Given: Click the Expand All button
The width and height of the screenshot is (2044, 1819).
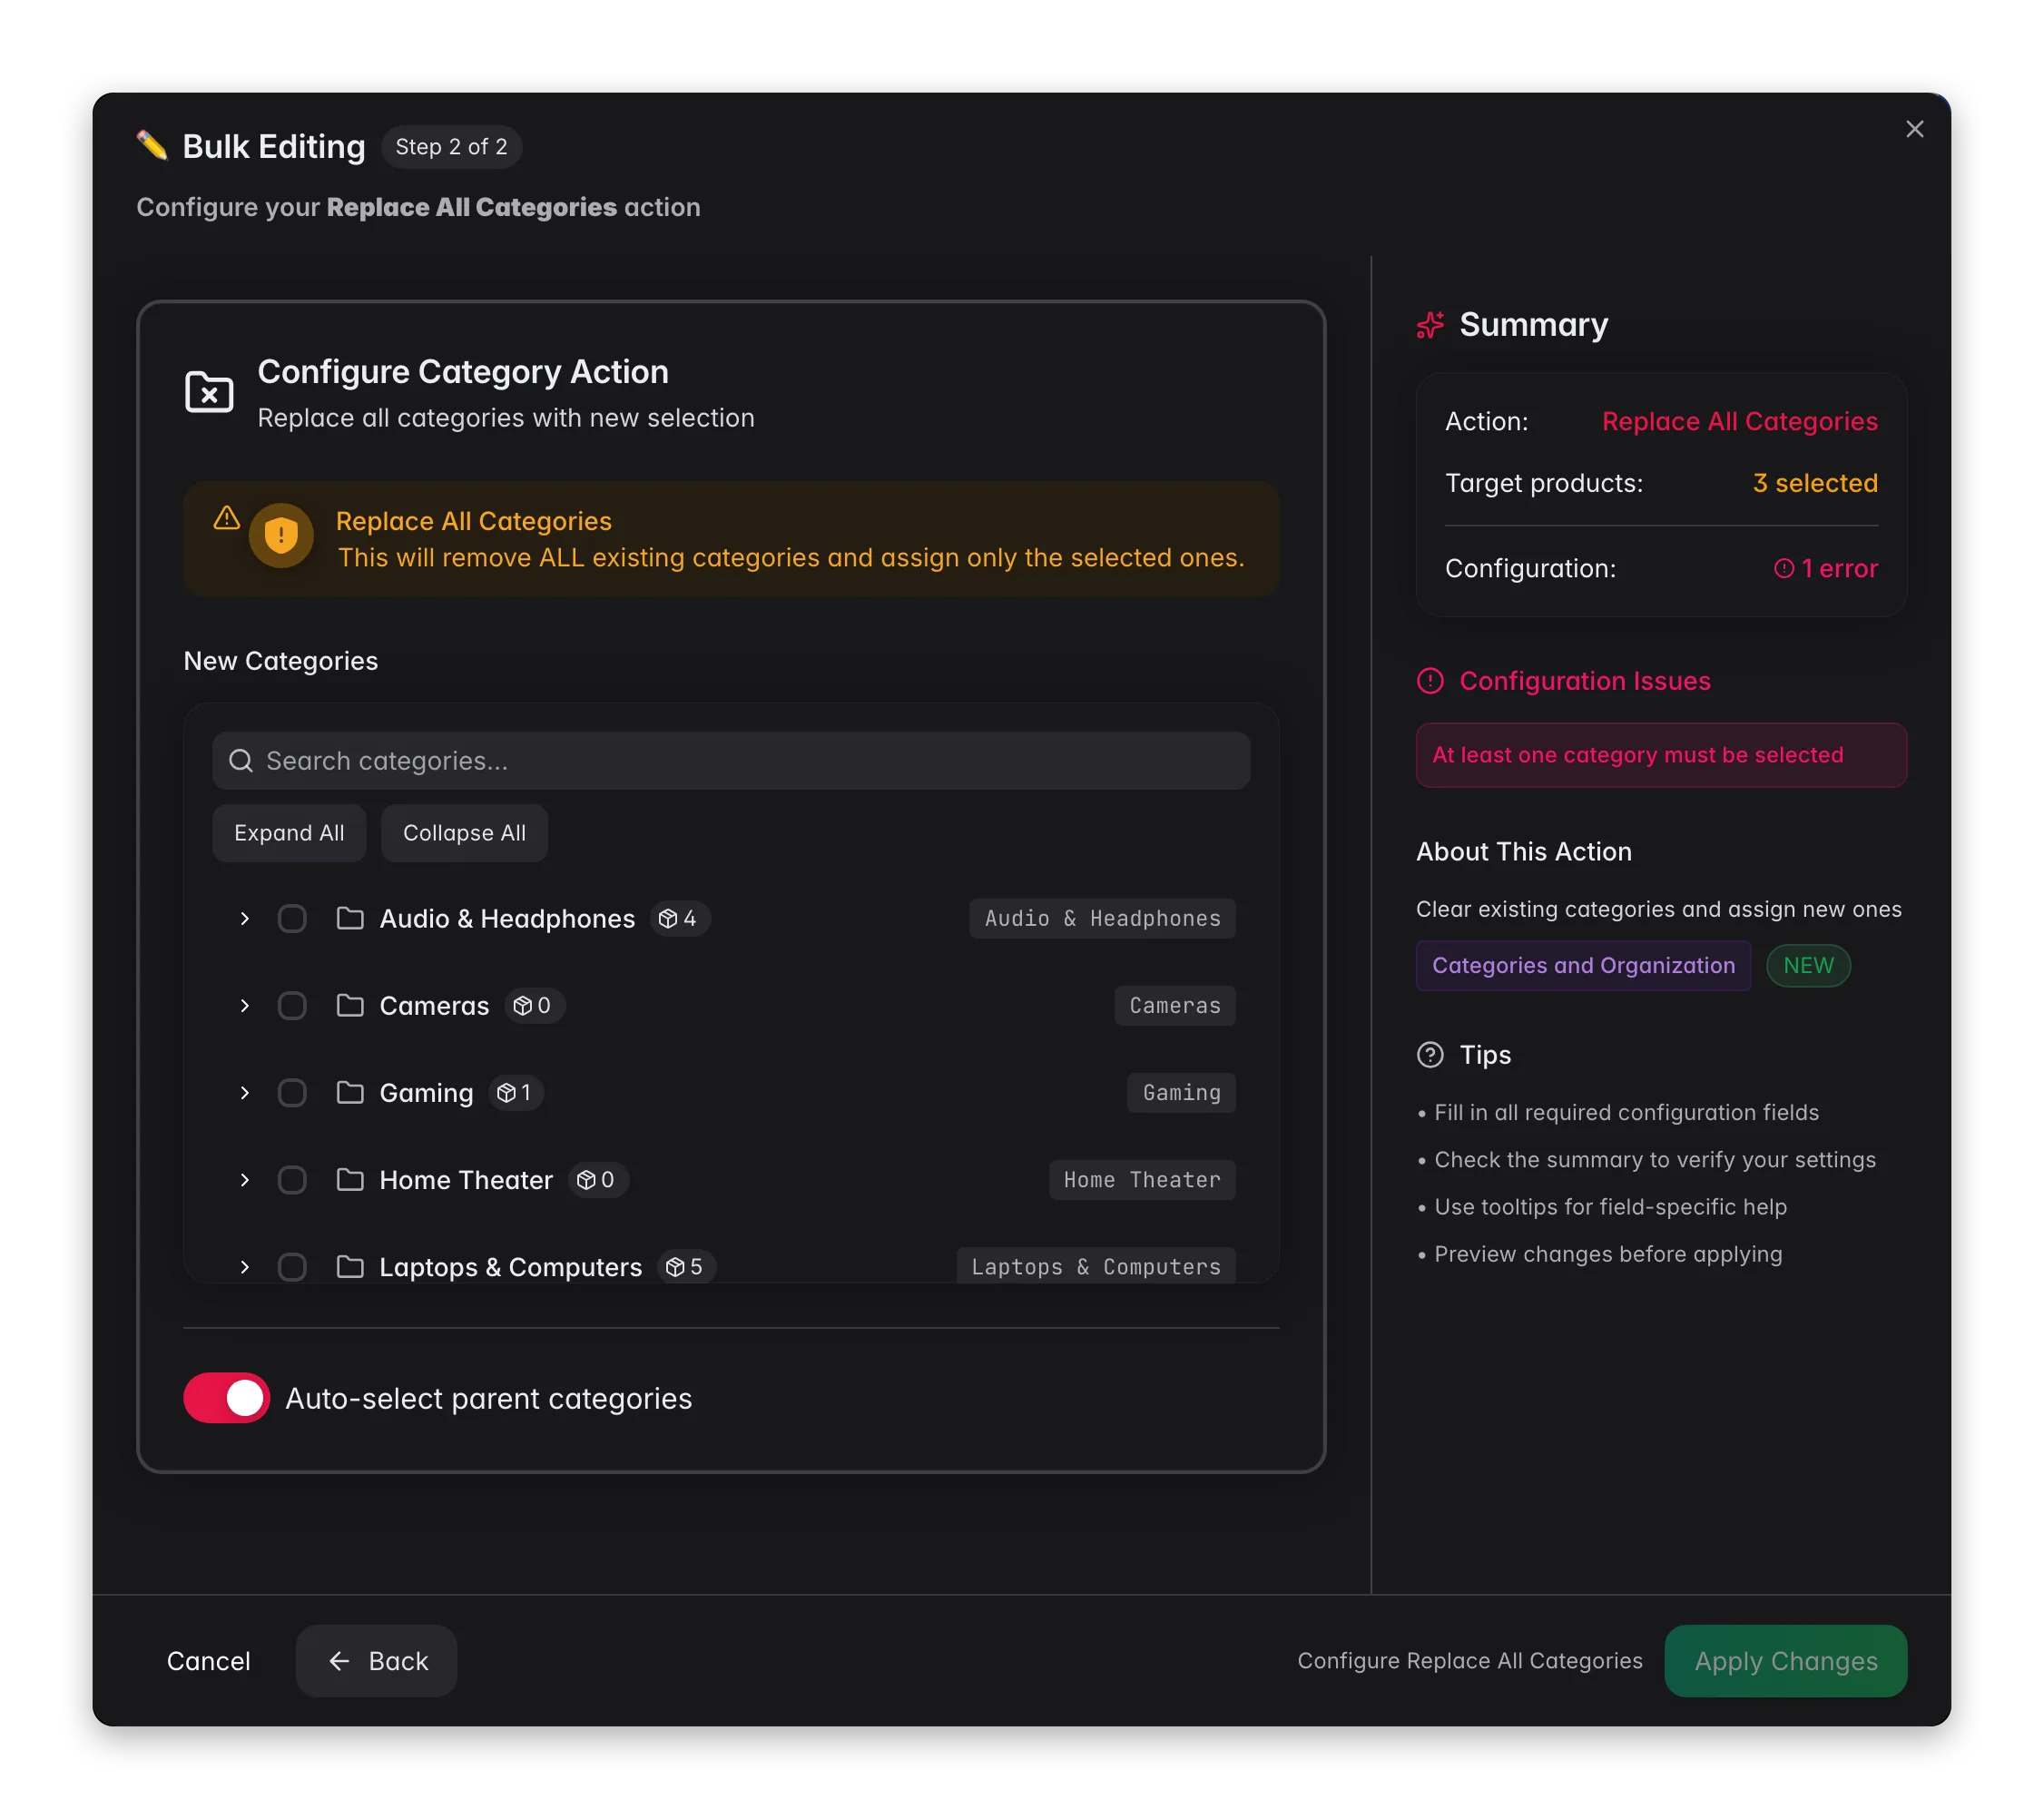Looking at the screenshot, I should [289, 833].
